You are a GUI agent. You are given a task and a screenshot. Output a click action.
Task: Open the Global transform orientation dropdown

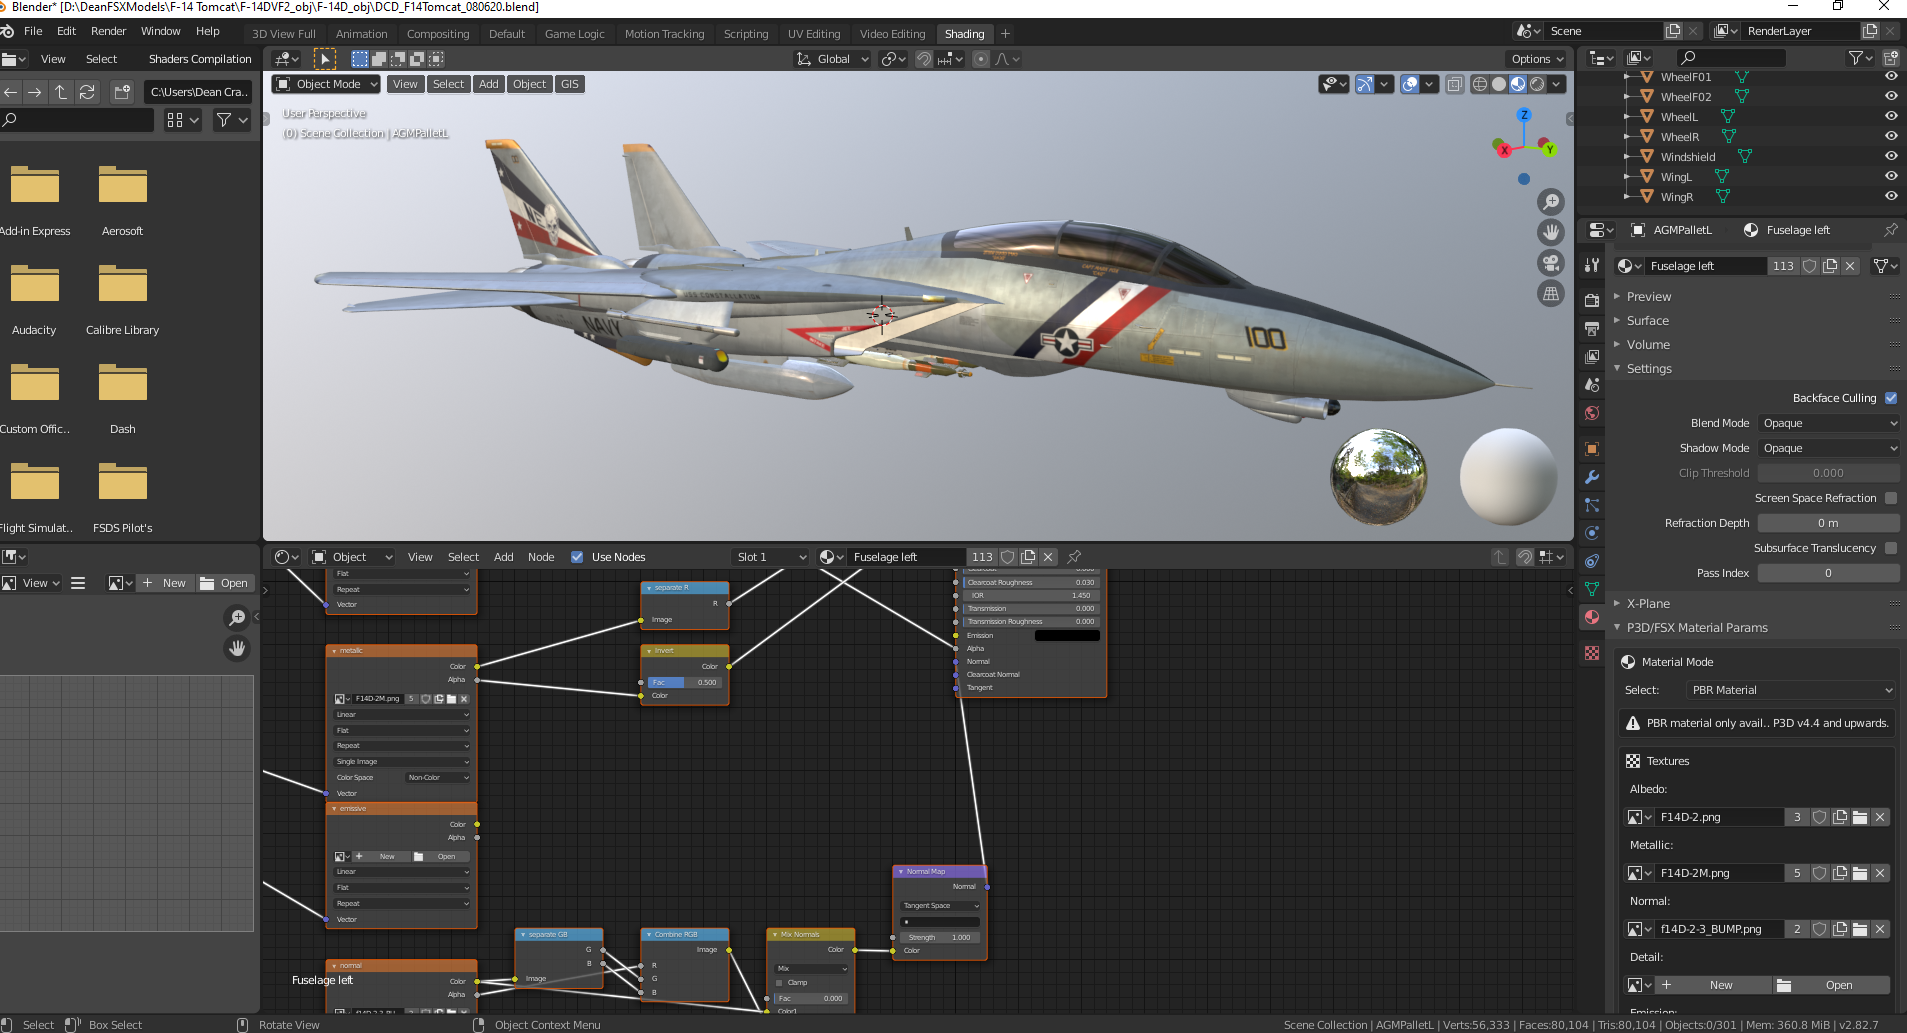(x=833, y=59)
